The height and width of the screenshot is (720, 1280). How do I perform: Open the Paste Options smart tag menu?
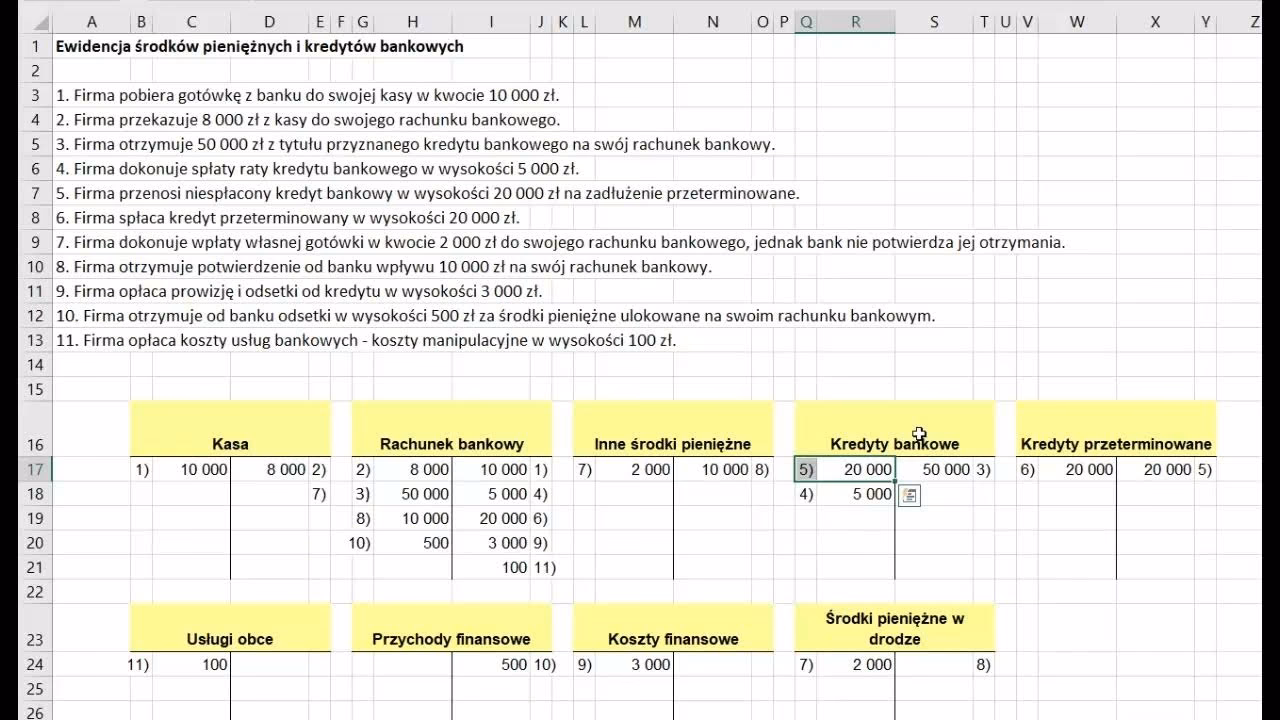click(x=908, y=494)
